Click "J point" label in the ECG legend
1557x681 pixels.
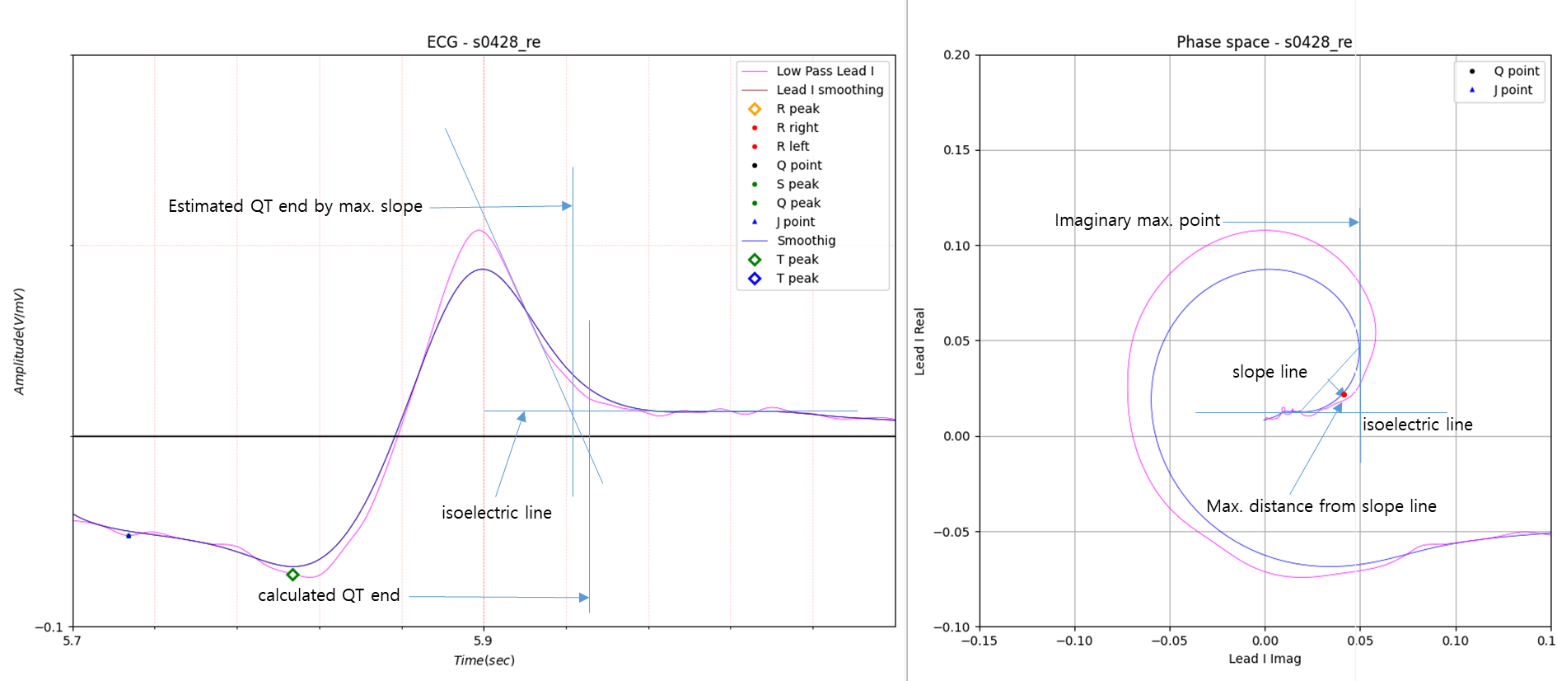(x=798, y=222)
